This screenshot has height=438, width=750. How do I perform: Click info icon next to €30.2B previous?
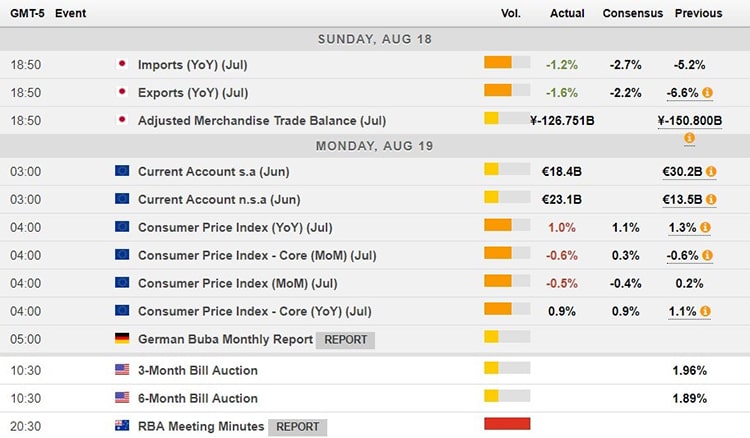709,171
